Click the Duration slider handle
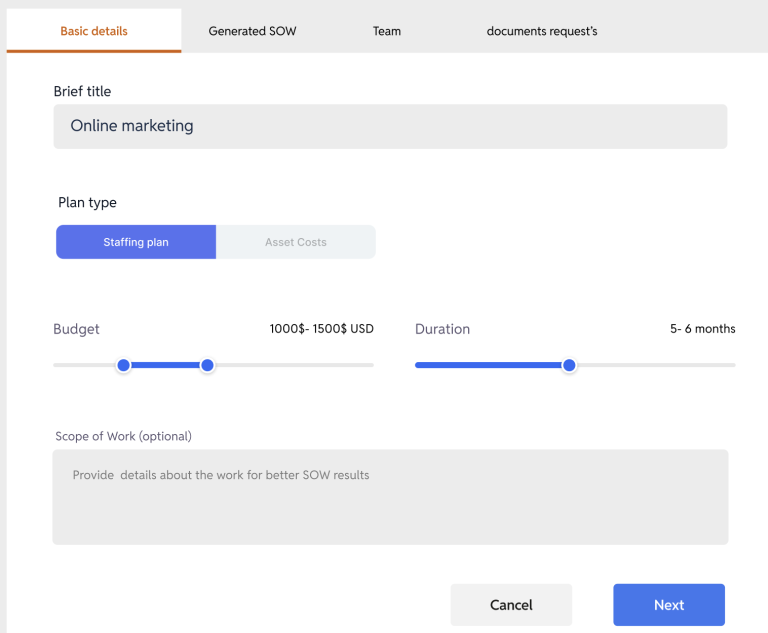The image size is (768, 633). pos(569,365)
